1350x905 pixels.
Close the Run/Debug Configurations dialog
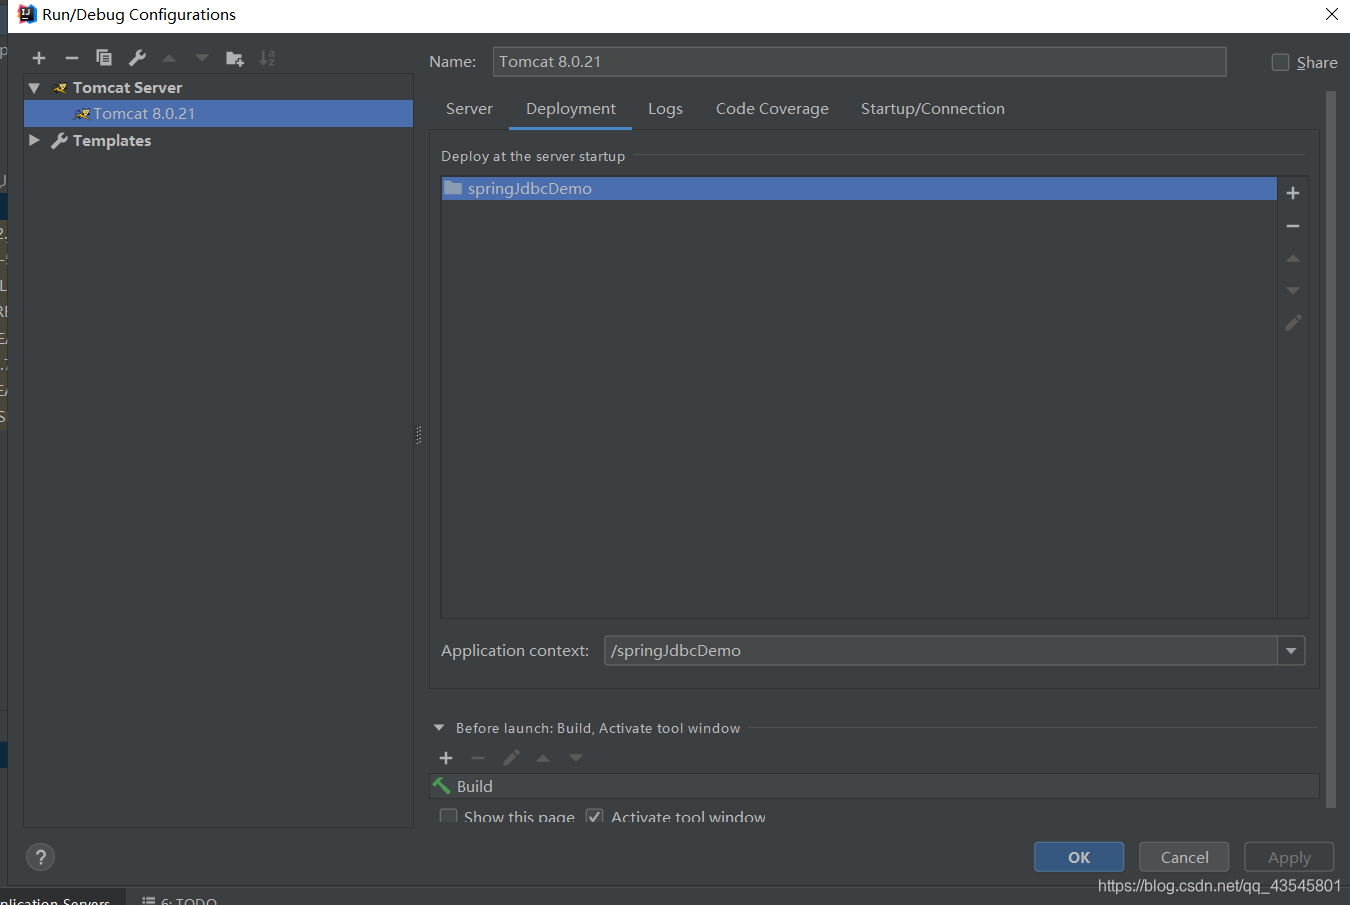tap(1331, 14)
